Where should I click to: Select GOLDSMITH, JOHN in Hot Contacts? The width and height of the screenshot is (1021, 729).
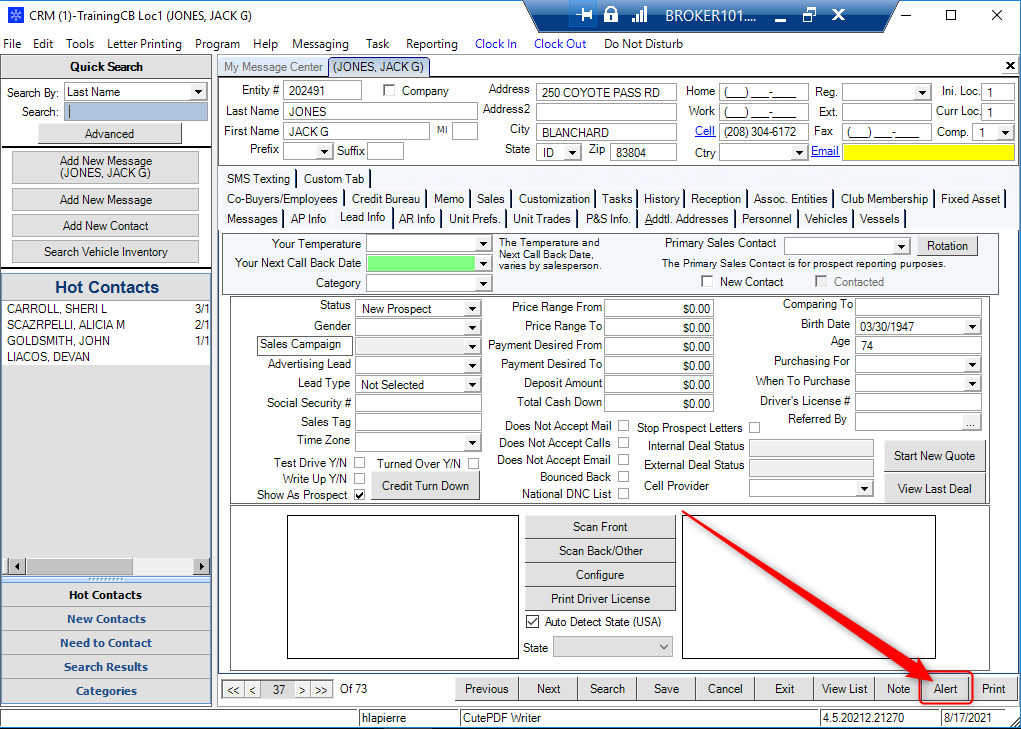[x=106, y=340]
